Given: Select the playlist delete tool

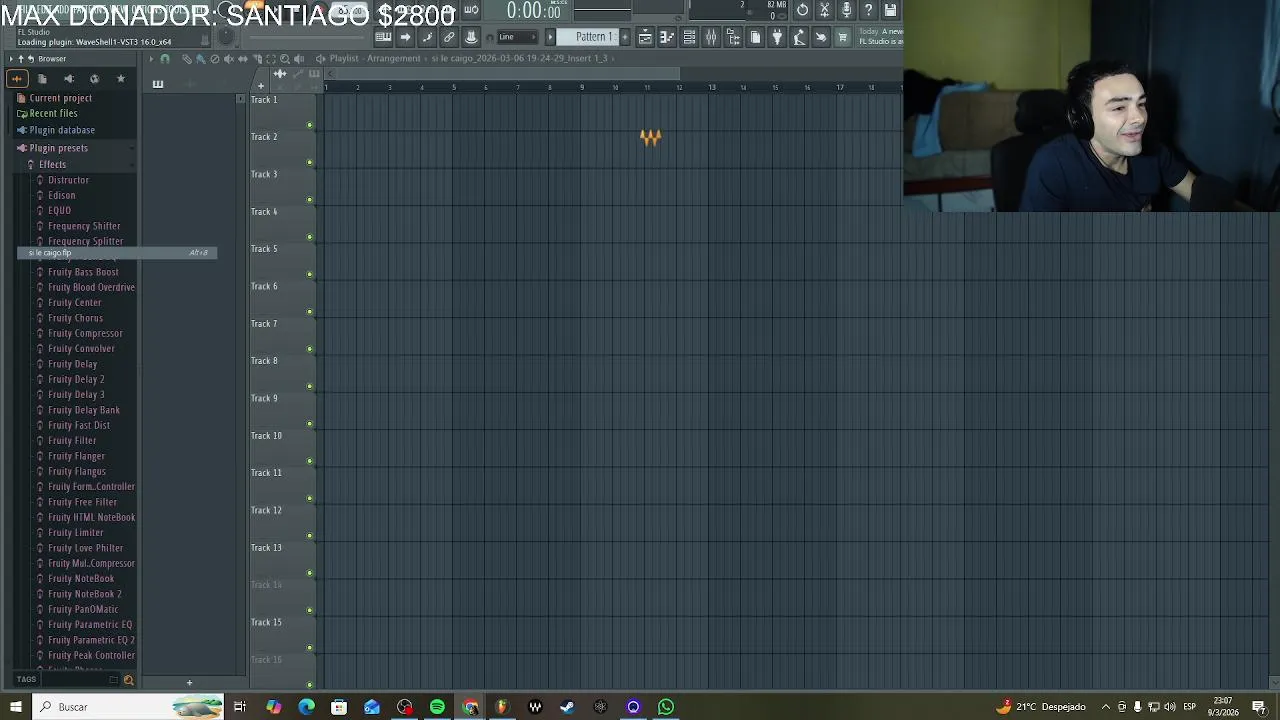Looking at the screenshot, I should (x=214, y=59).
